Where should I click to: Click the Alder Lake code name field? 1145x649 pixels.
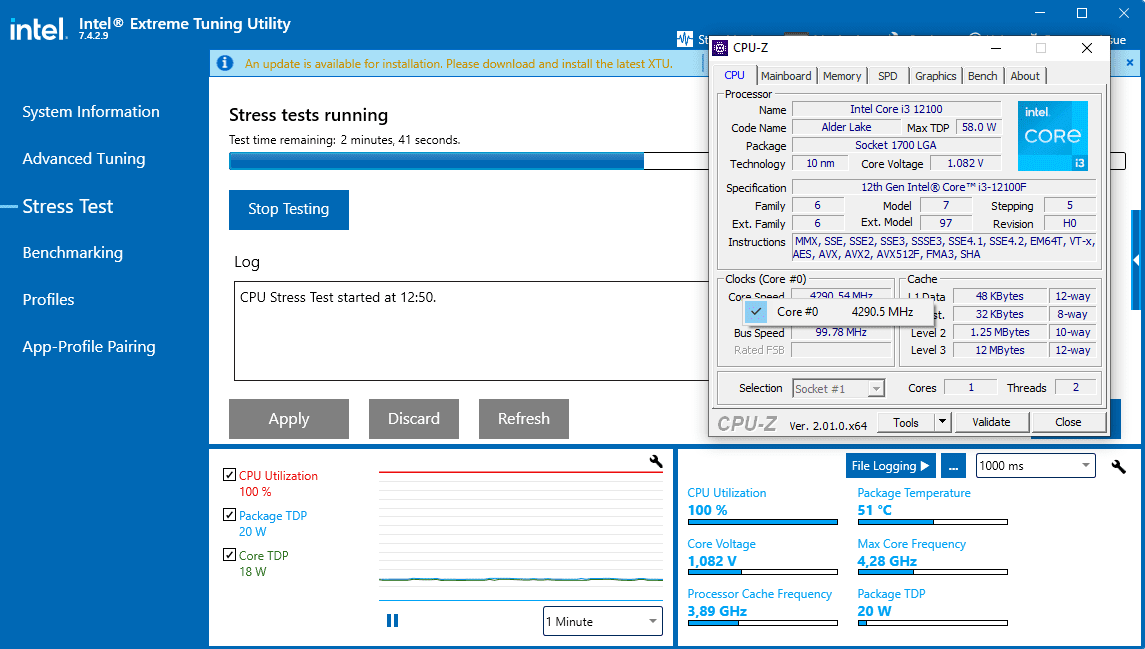click(846, 127)
